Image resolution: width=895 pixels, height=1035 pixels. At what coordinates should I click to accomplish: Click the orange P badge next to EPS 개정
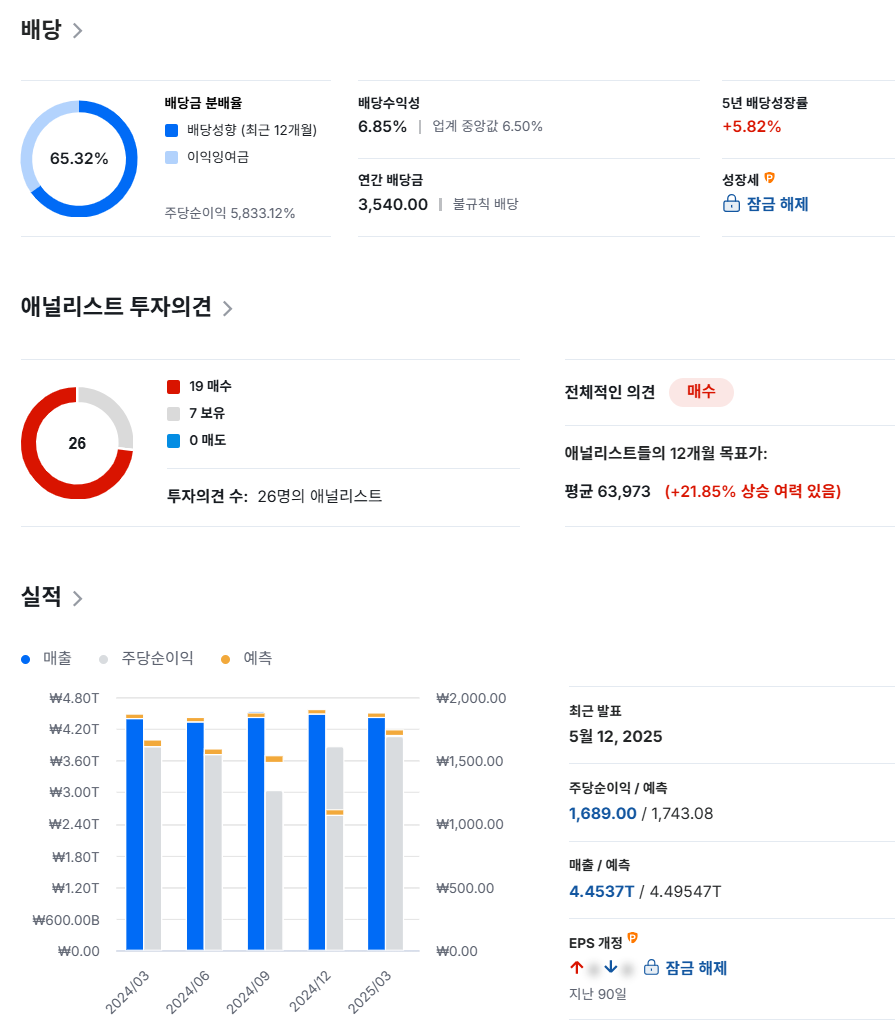point(633,939)
